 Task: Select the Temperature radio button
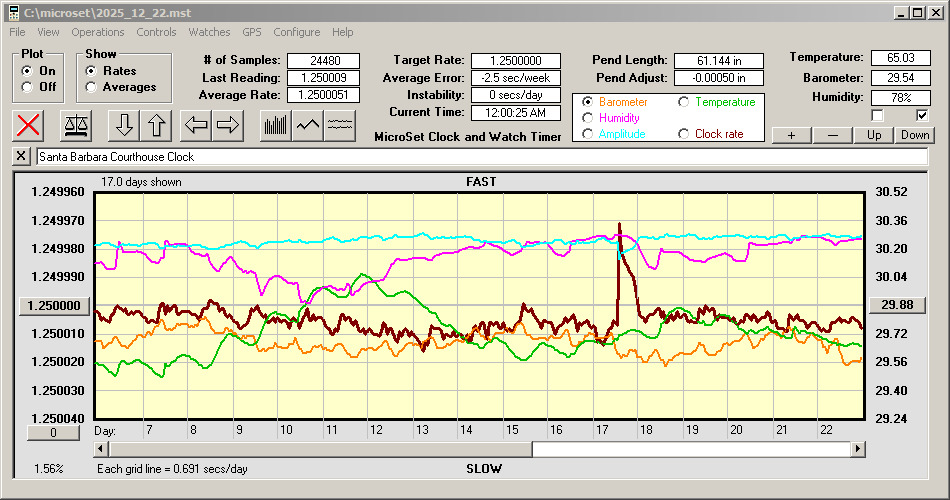(x=684, y=102)
